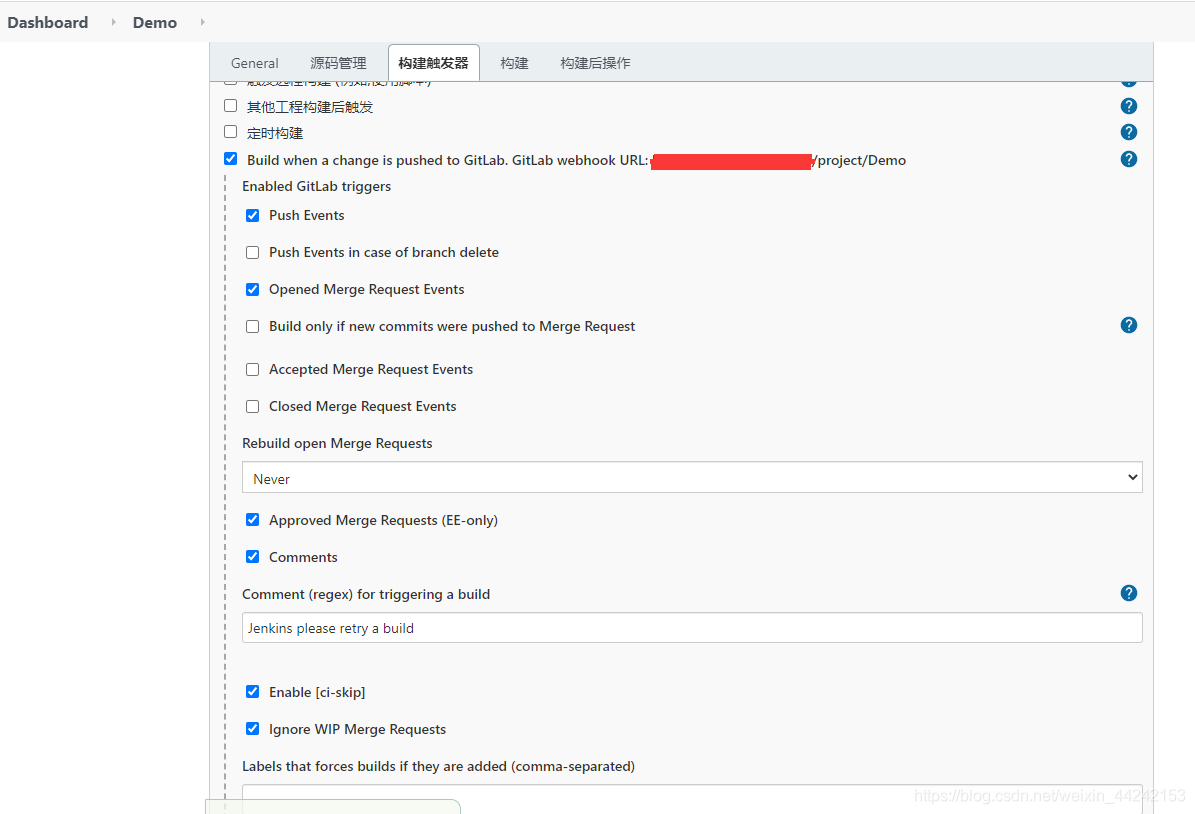The width and height of the screenshot is (1195, 814).
Task: Select 构建触发器 tab
Action: click(x=434, y=63)
